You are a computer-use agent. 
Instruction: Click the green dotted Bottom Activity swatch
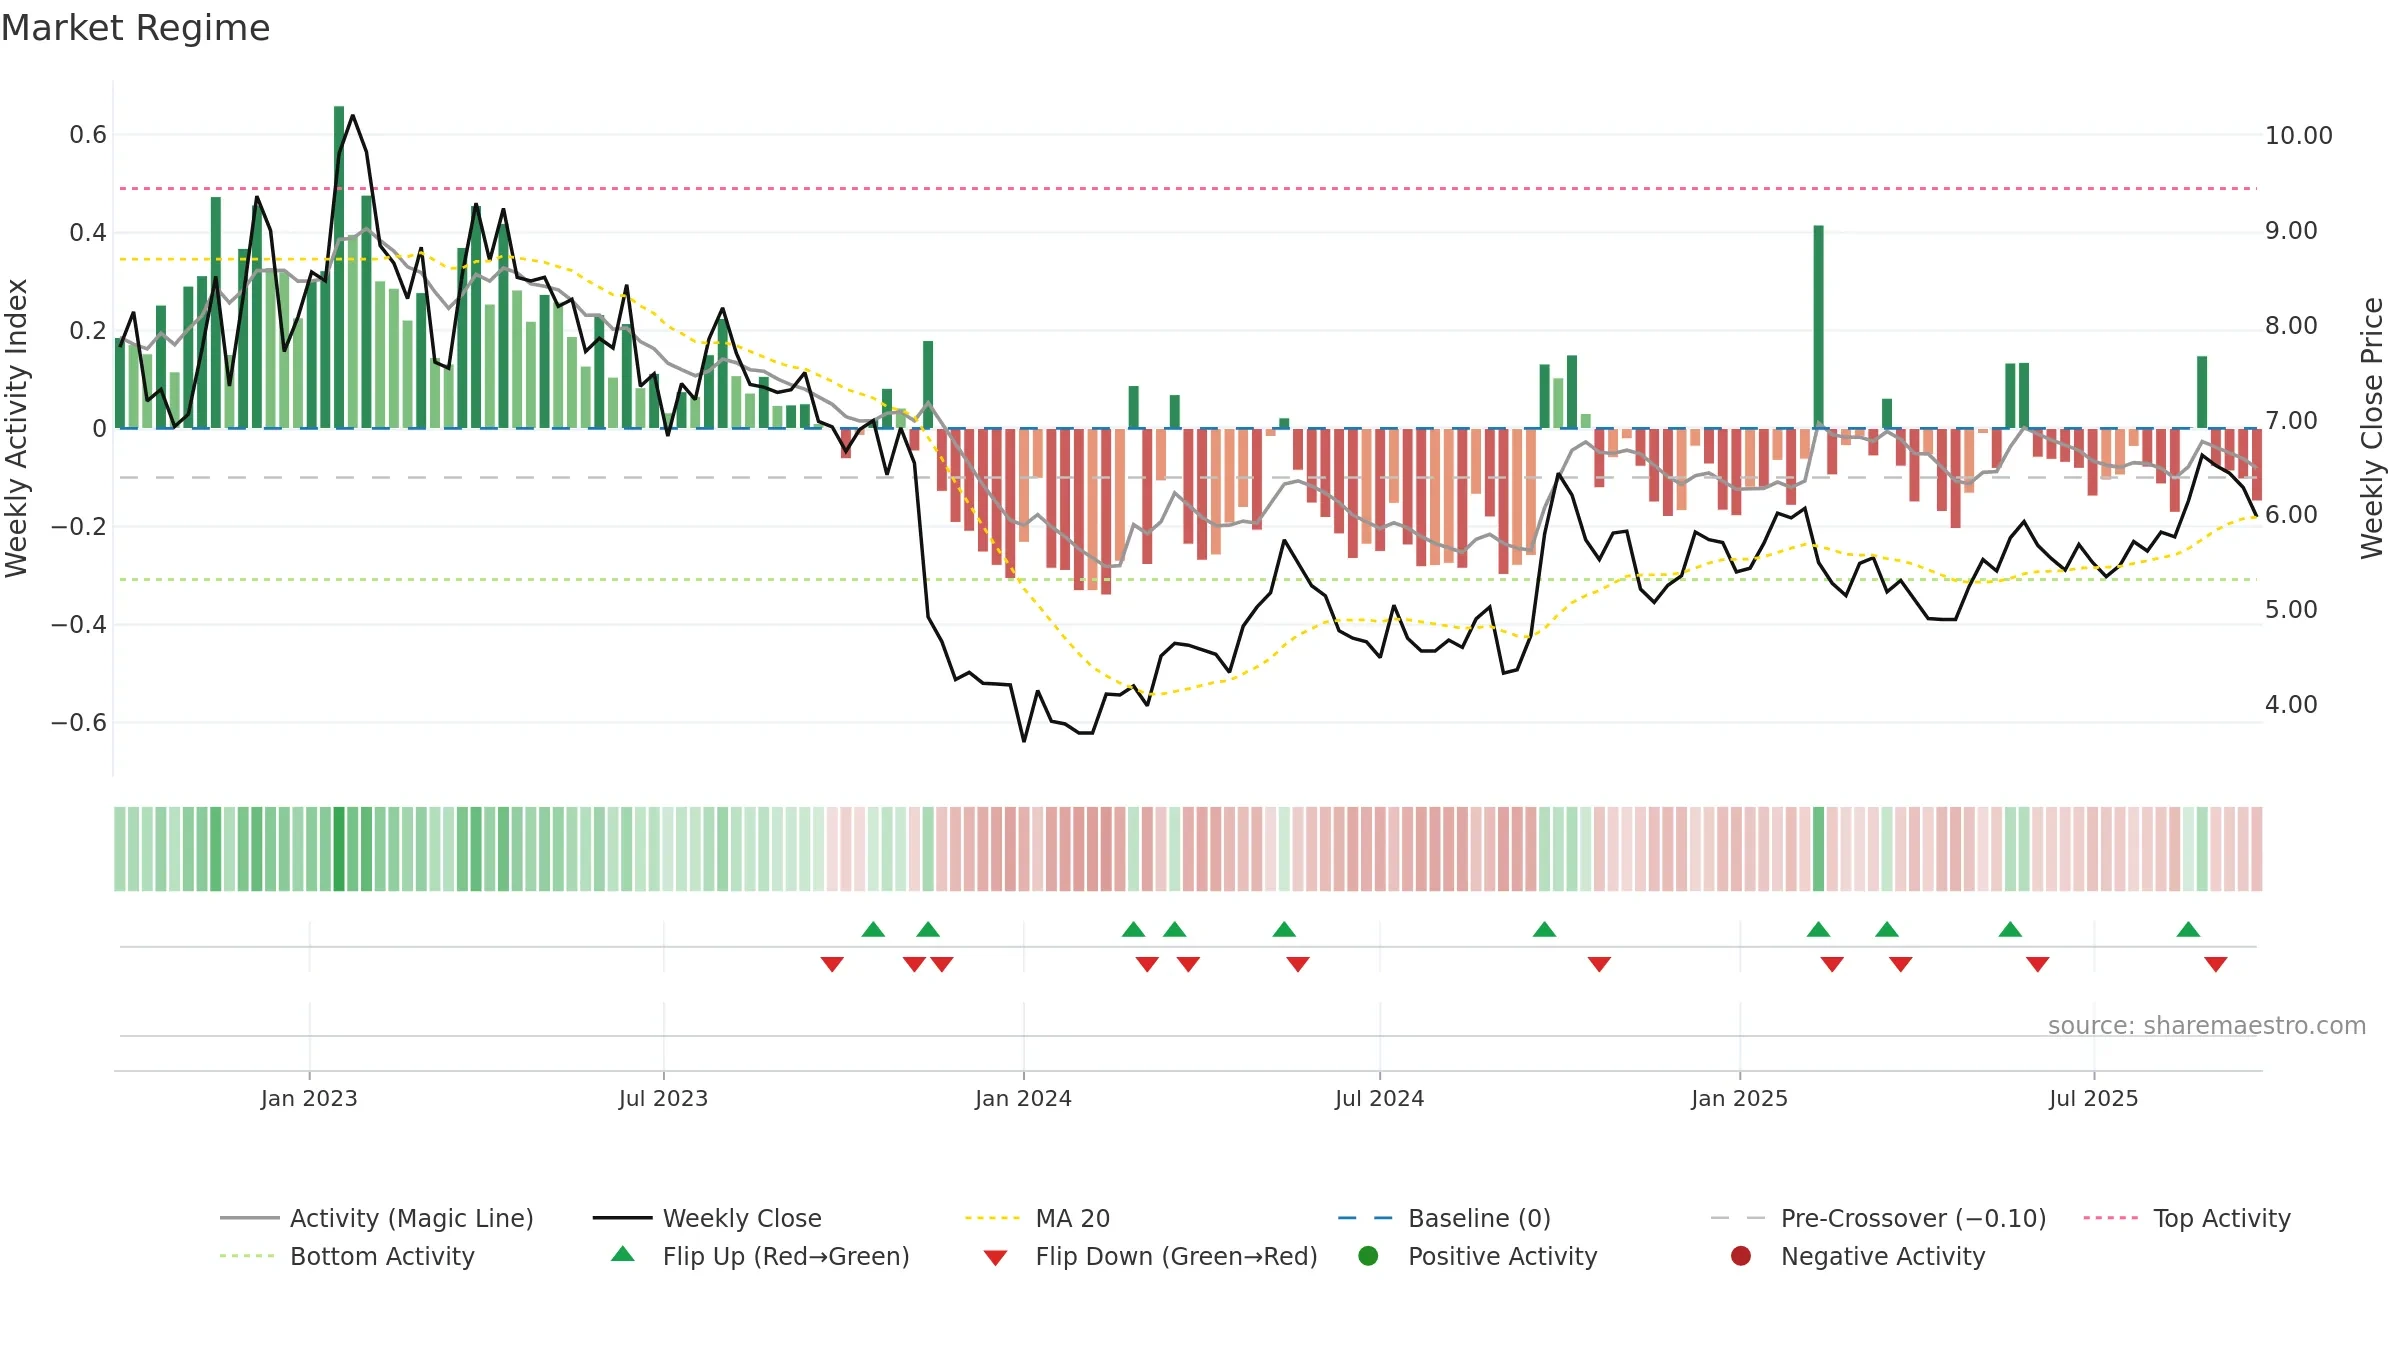[x=247, y=1256]
